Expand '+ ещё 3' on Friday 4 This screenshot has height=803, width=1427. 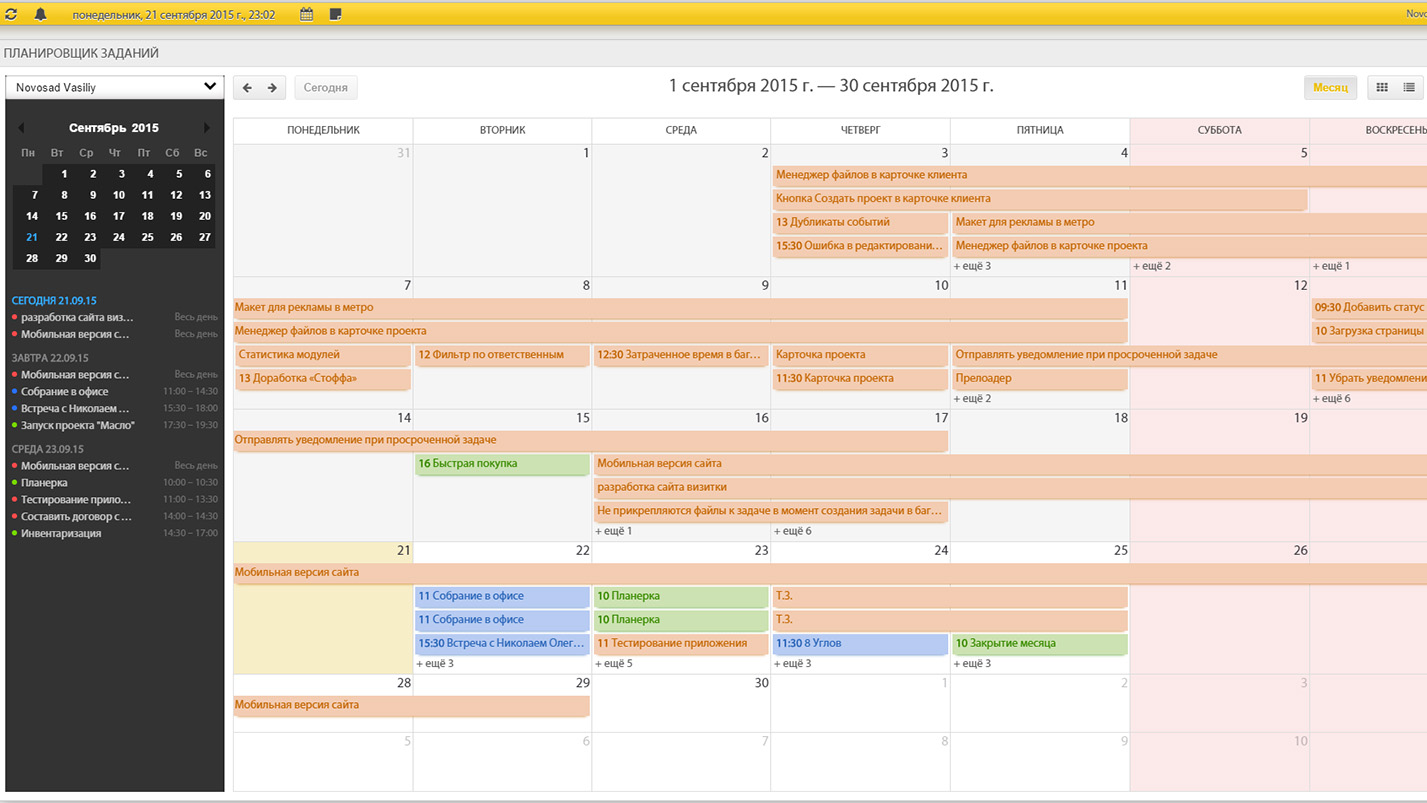tap(972, 266)
